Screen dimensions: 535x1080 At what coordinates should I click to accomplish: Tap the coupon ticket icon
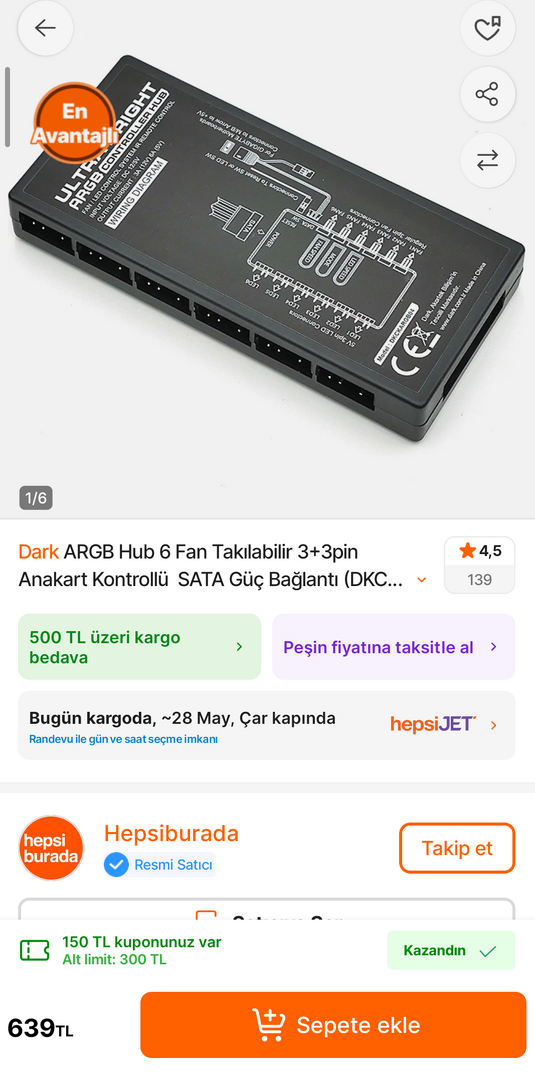pyautogui.click(x=34, y=951)
